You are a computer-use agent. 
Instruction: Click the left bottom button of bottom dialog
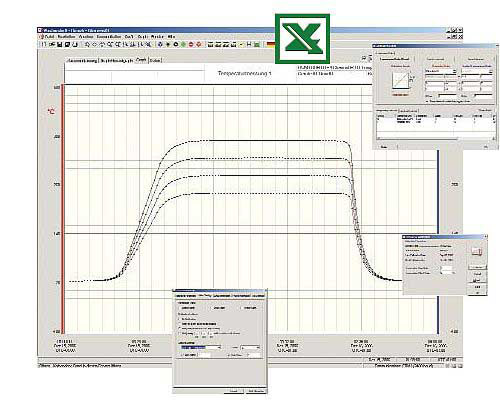[234, 391]
